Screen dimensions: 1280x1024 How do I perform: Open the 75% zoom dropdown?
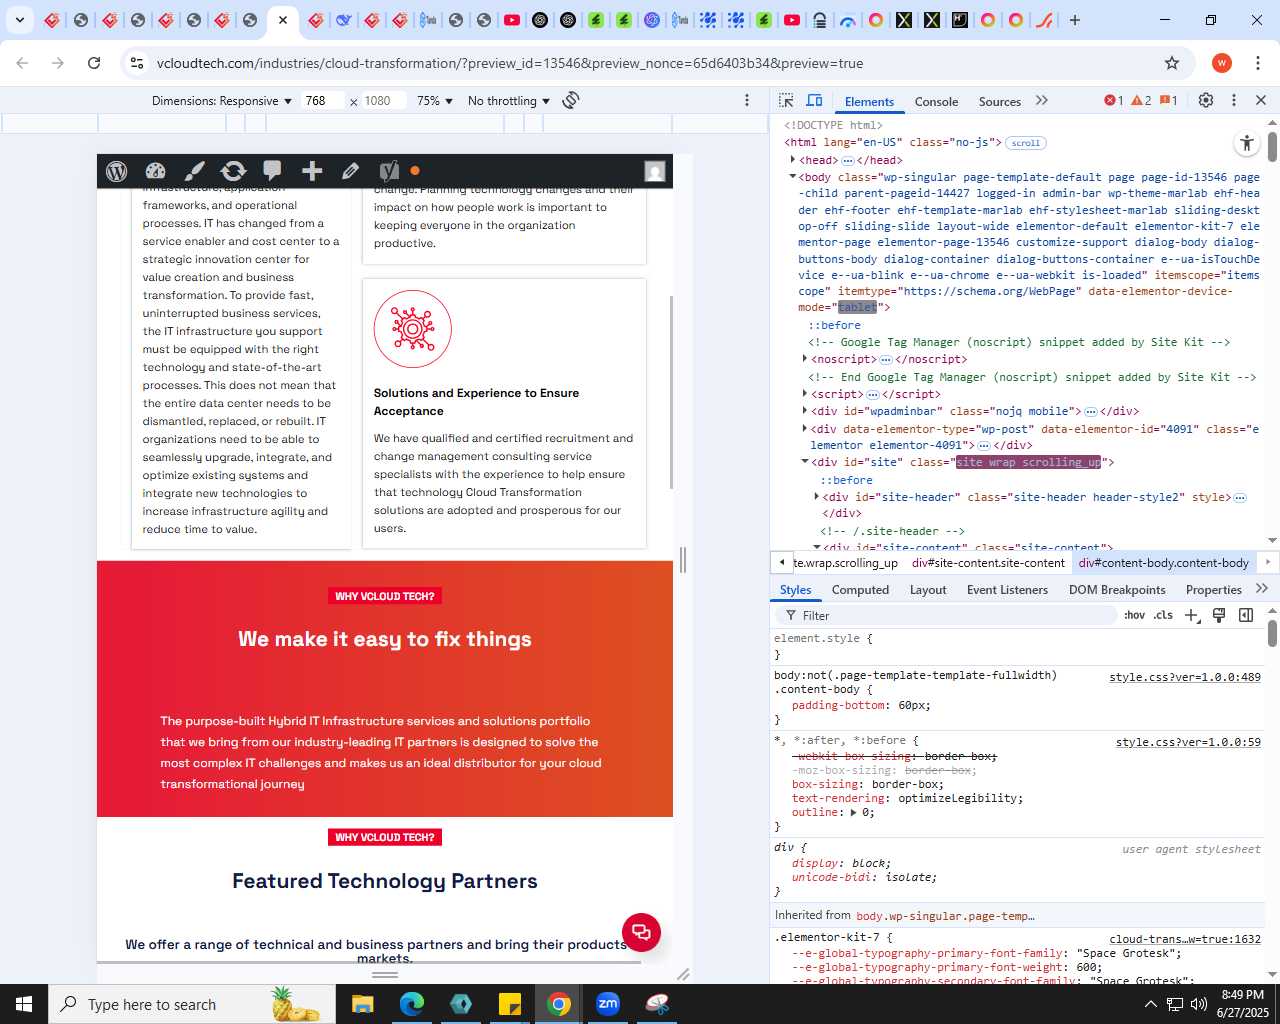pos(435,100)
